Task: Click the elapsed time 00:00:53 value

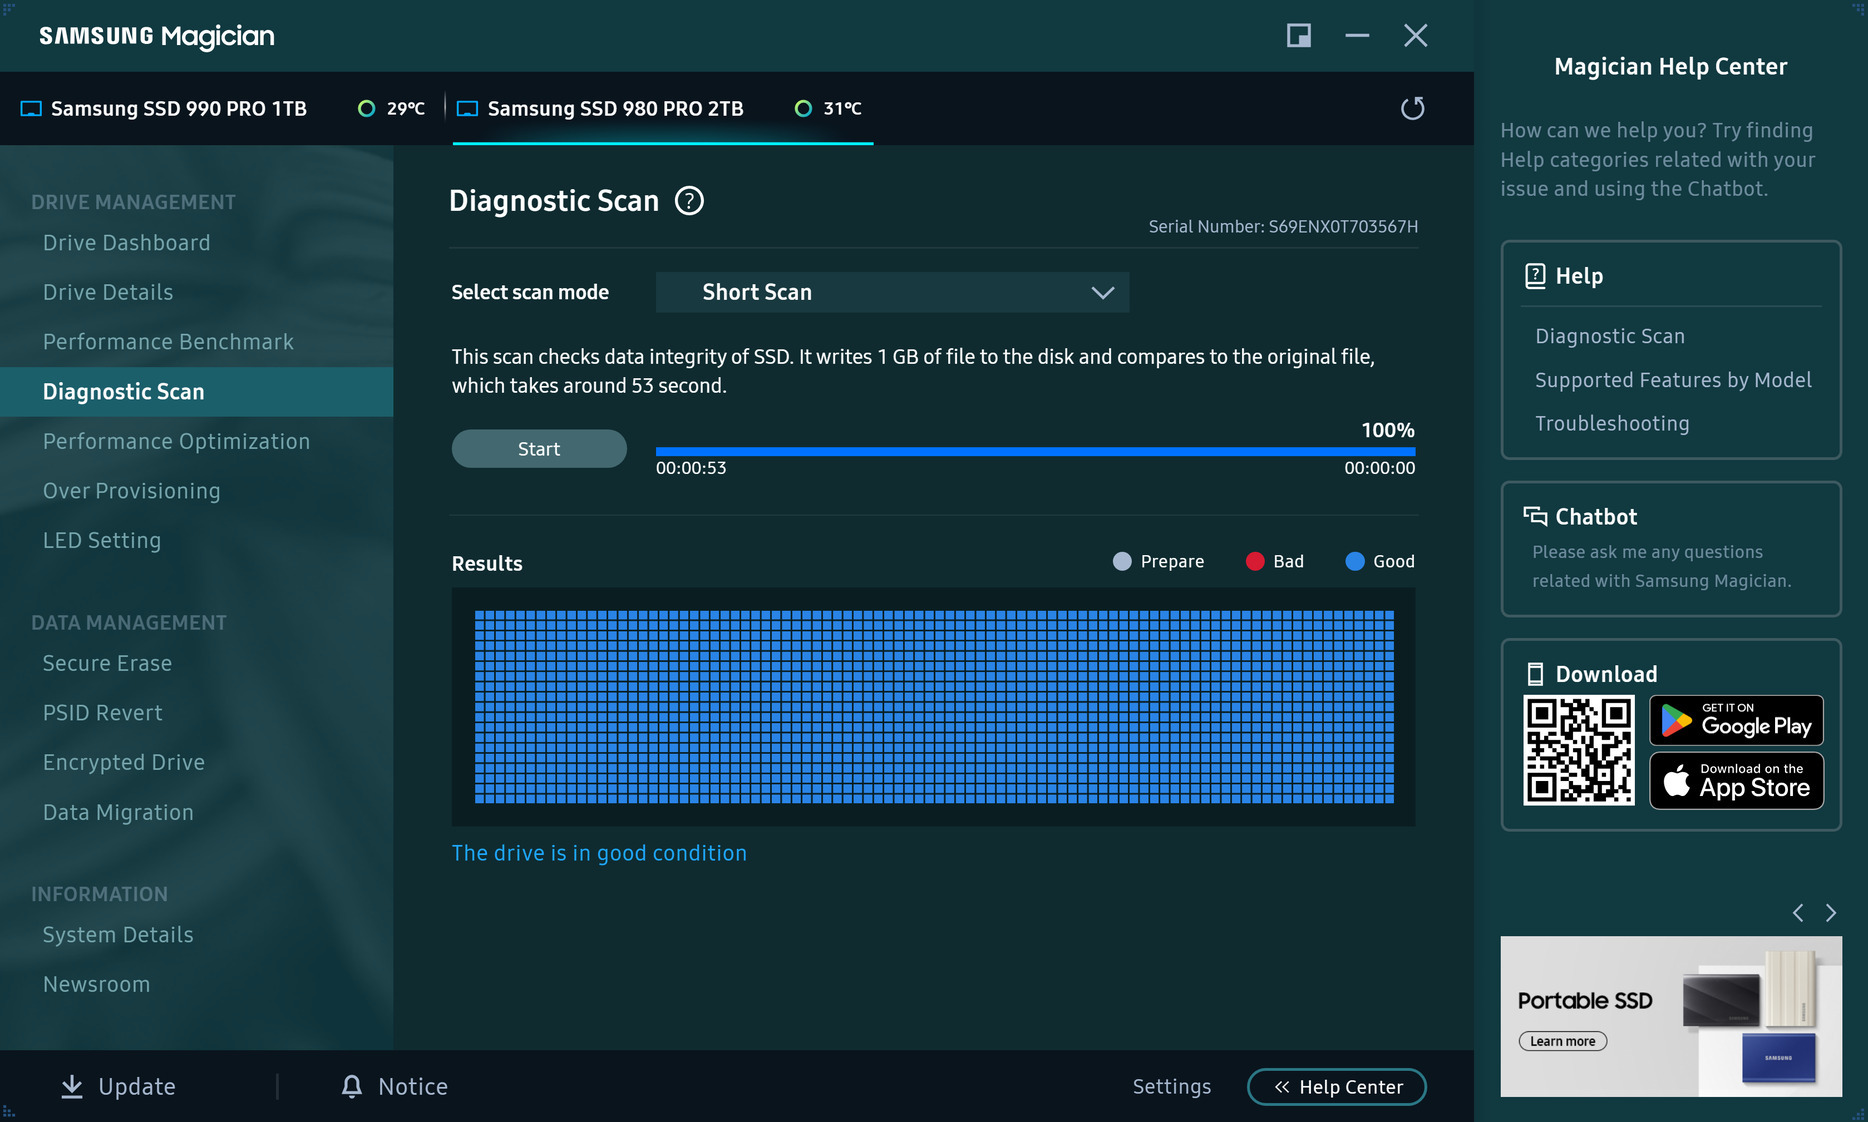Action: (691, 468)
